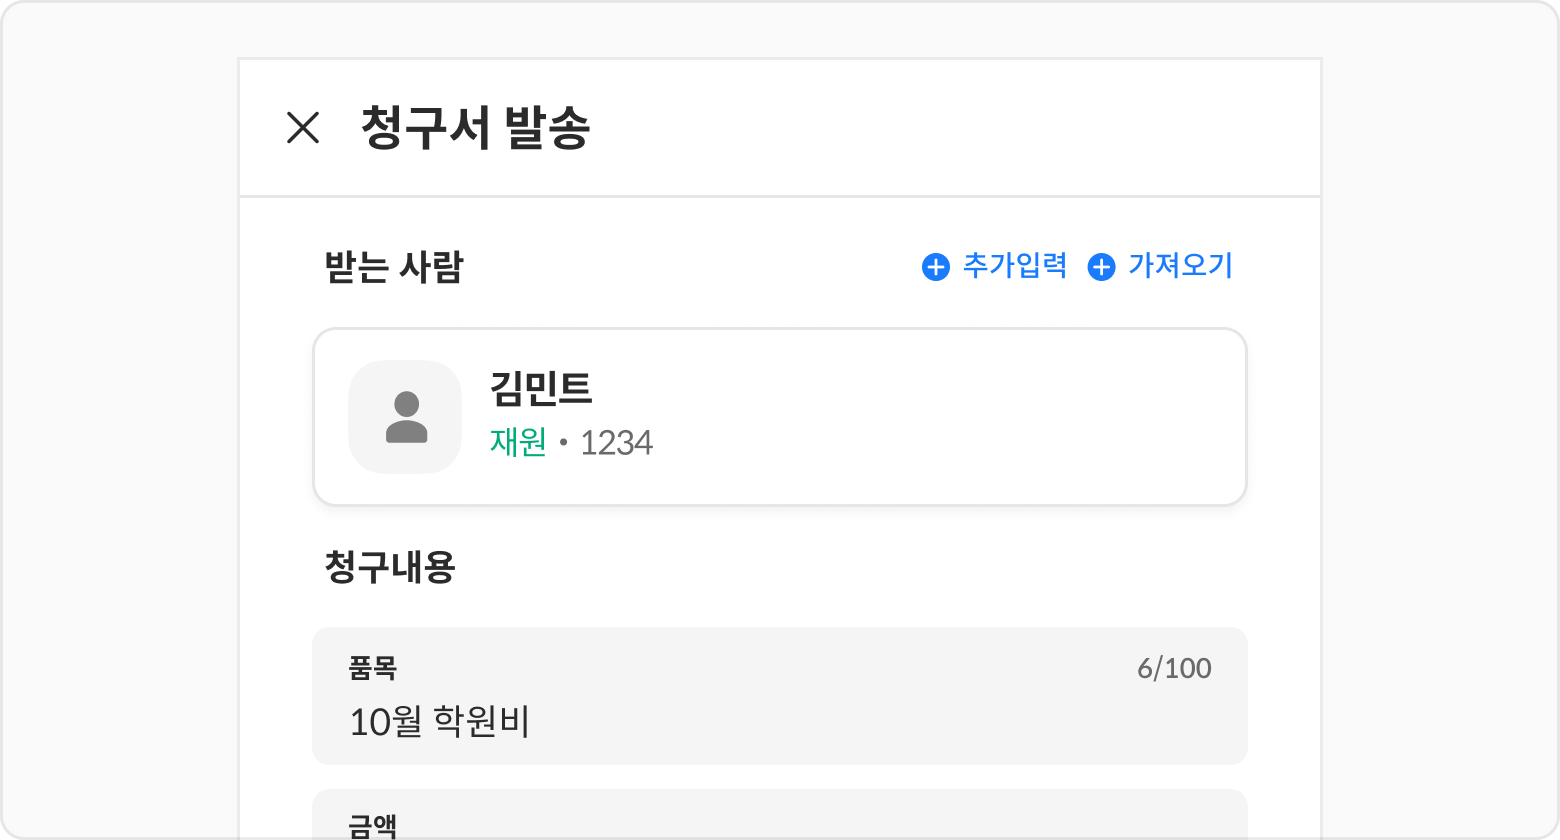Image resolution: width=1560 pixels, height=840 pixels.
Task: Open the 추가입력 link
Action: click(1014, 266)
